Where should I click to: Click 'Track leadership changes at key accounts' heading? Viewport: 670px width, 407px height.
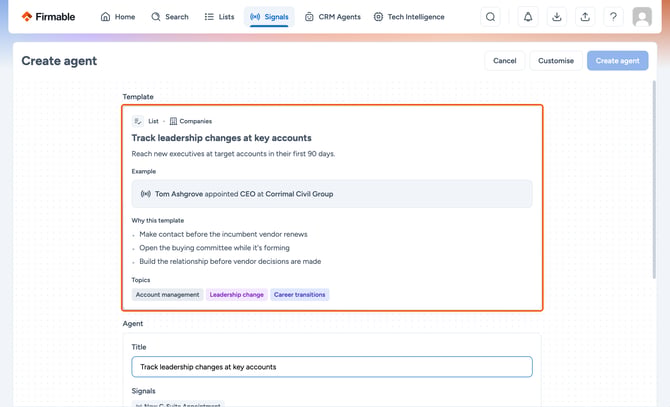[x=221, y=138]
